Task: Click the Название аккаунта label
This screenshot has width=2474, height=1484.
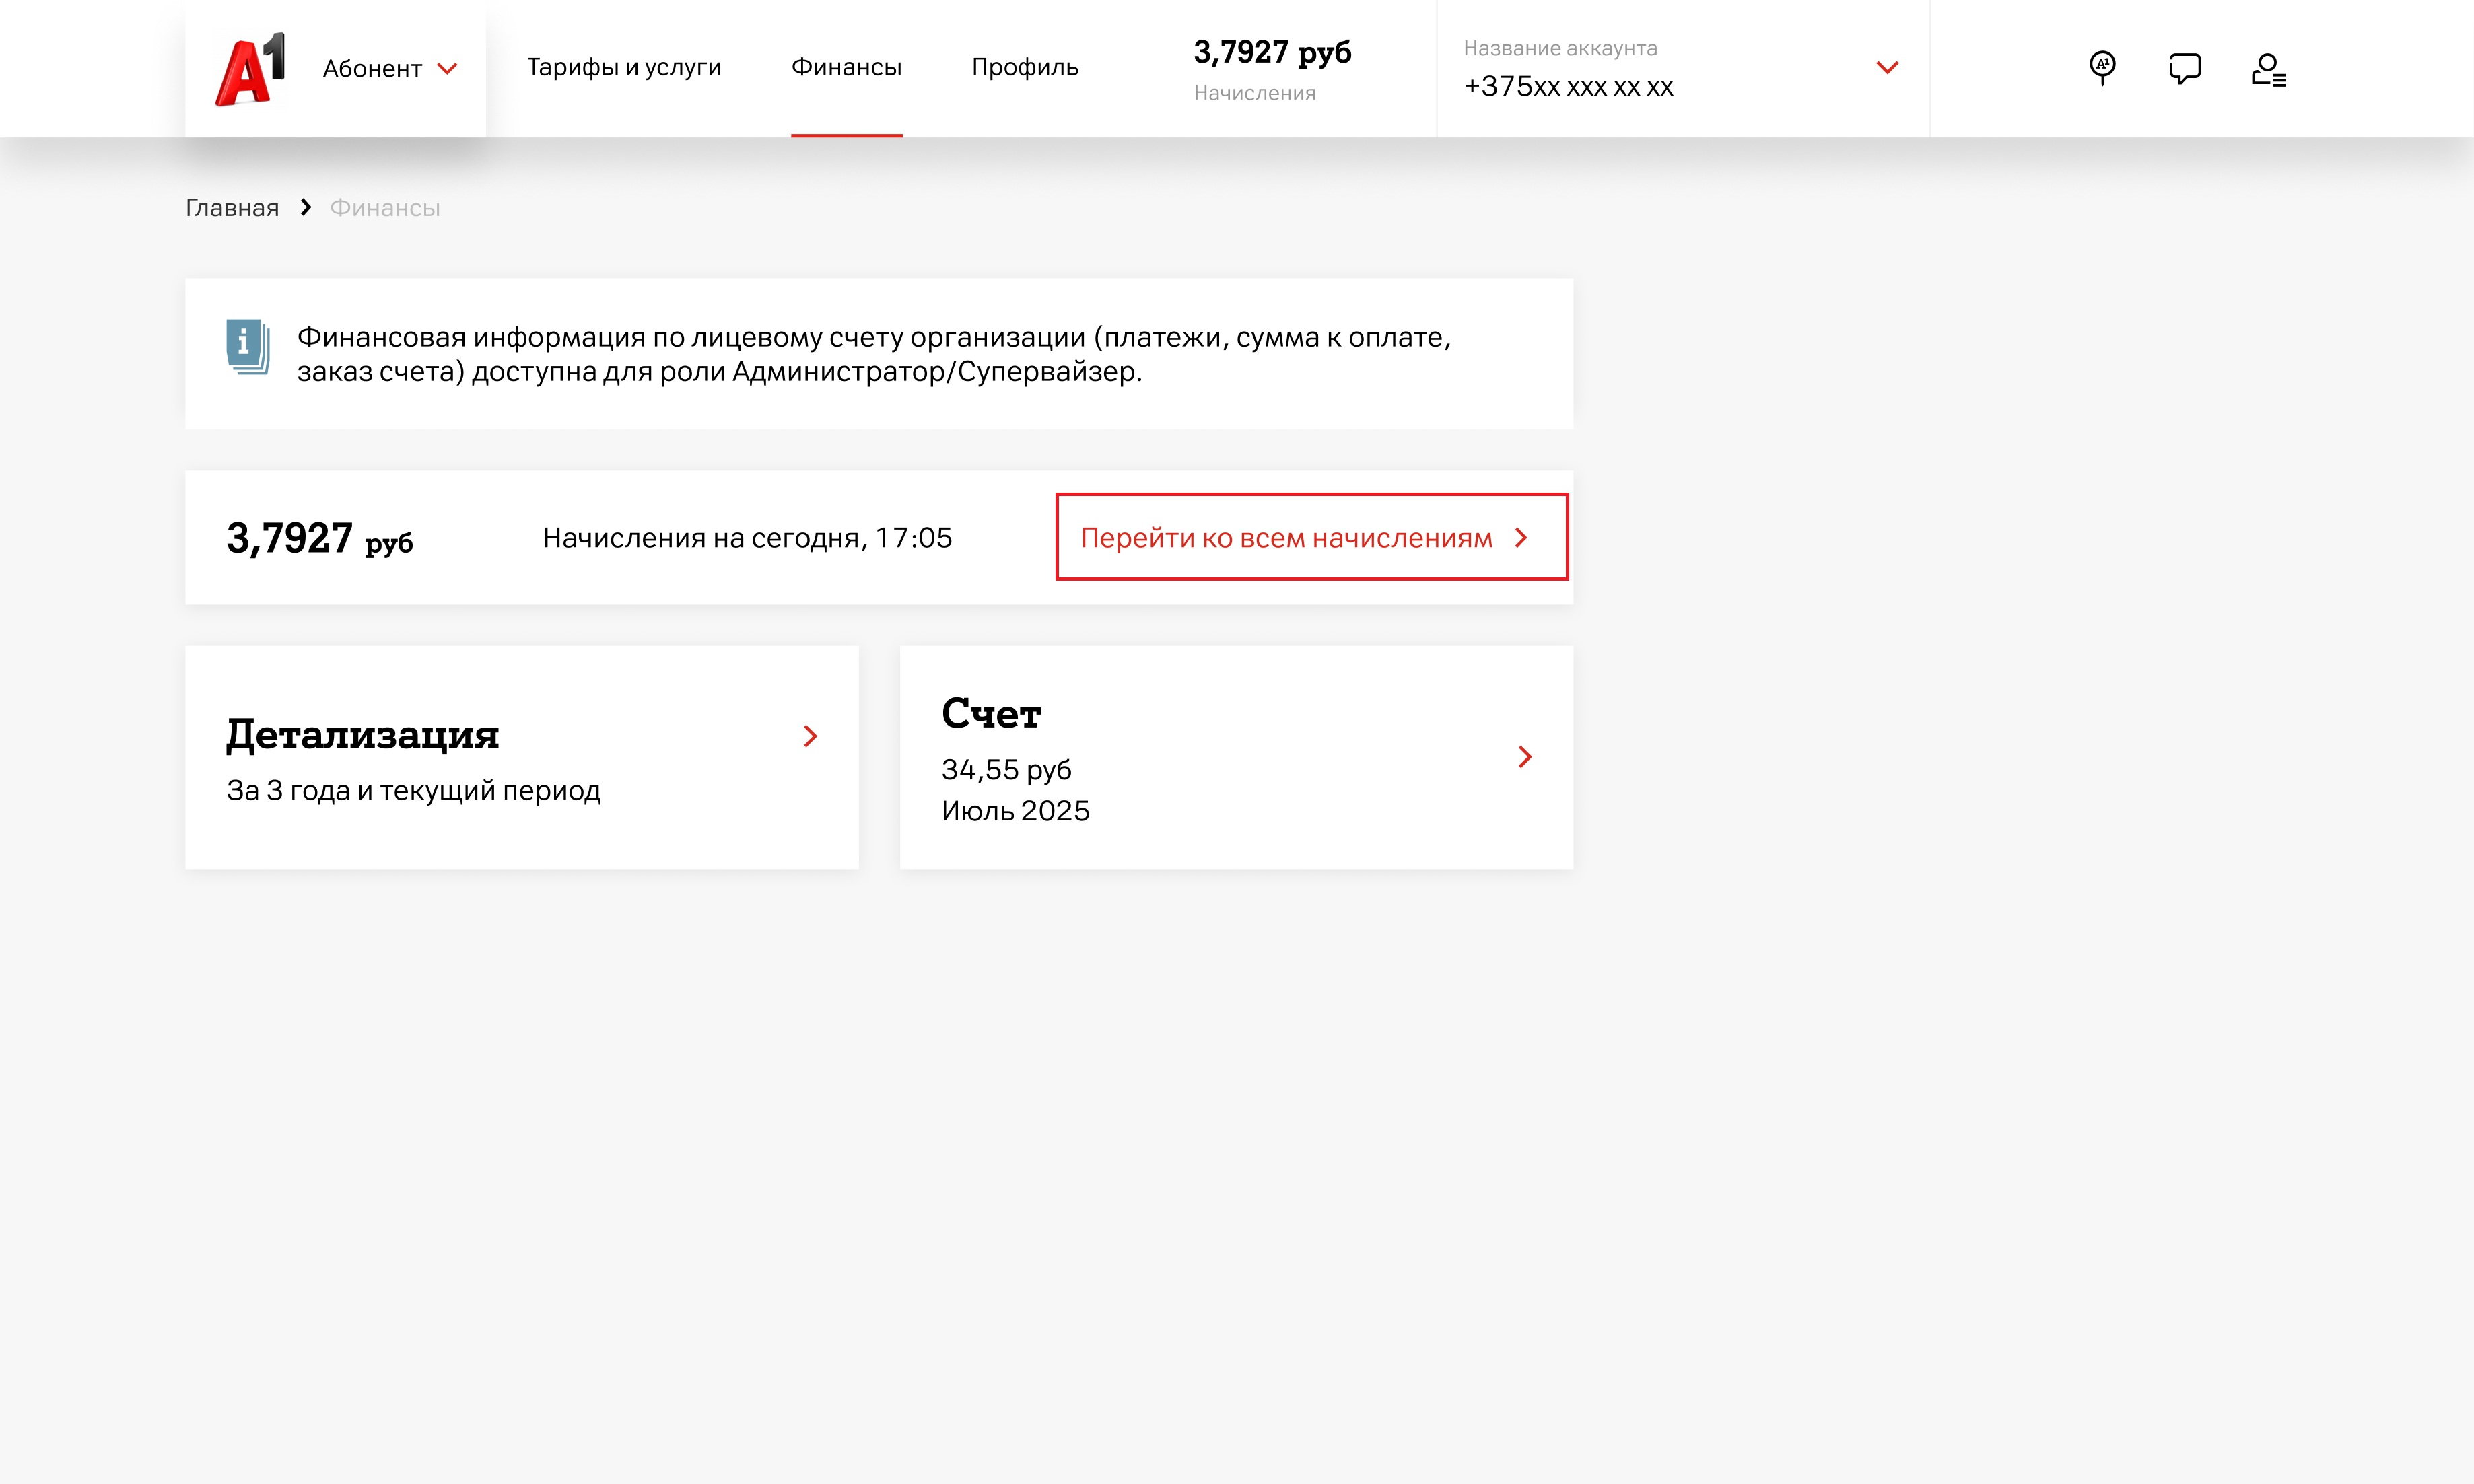Action: point(1560,48)
